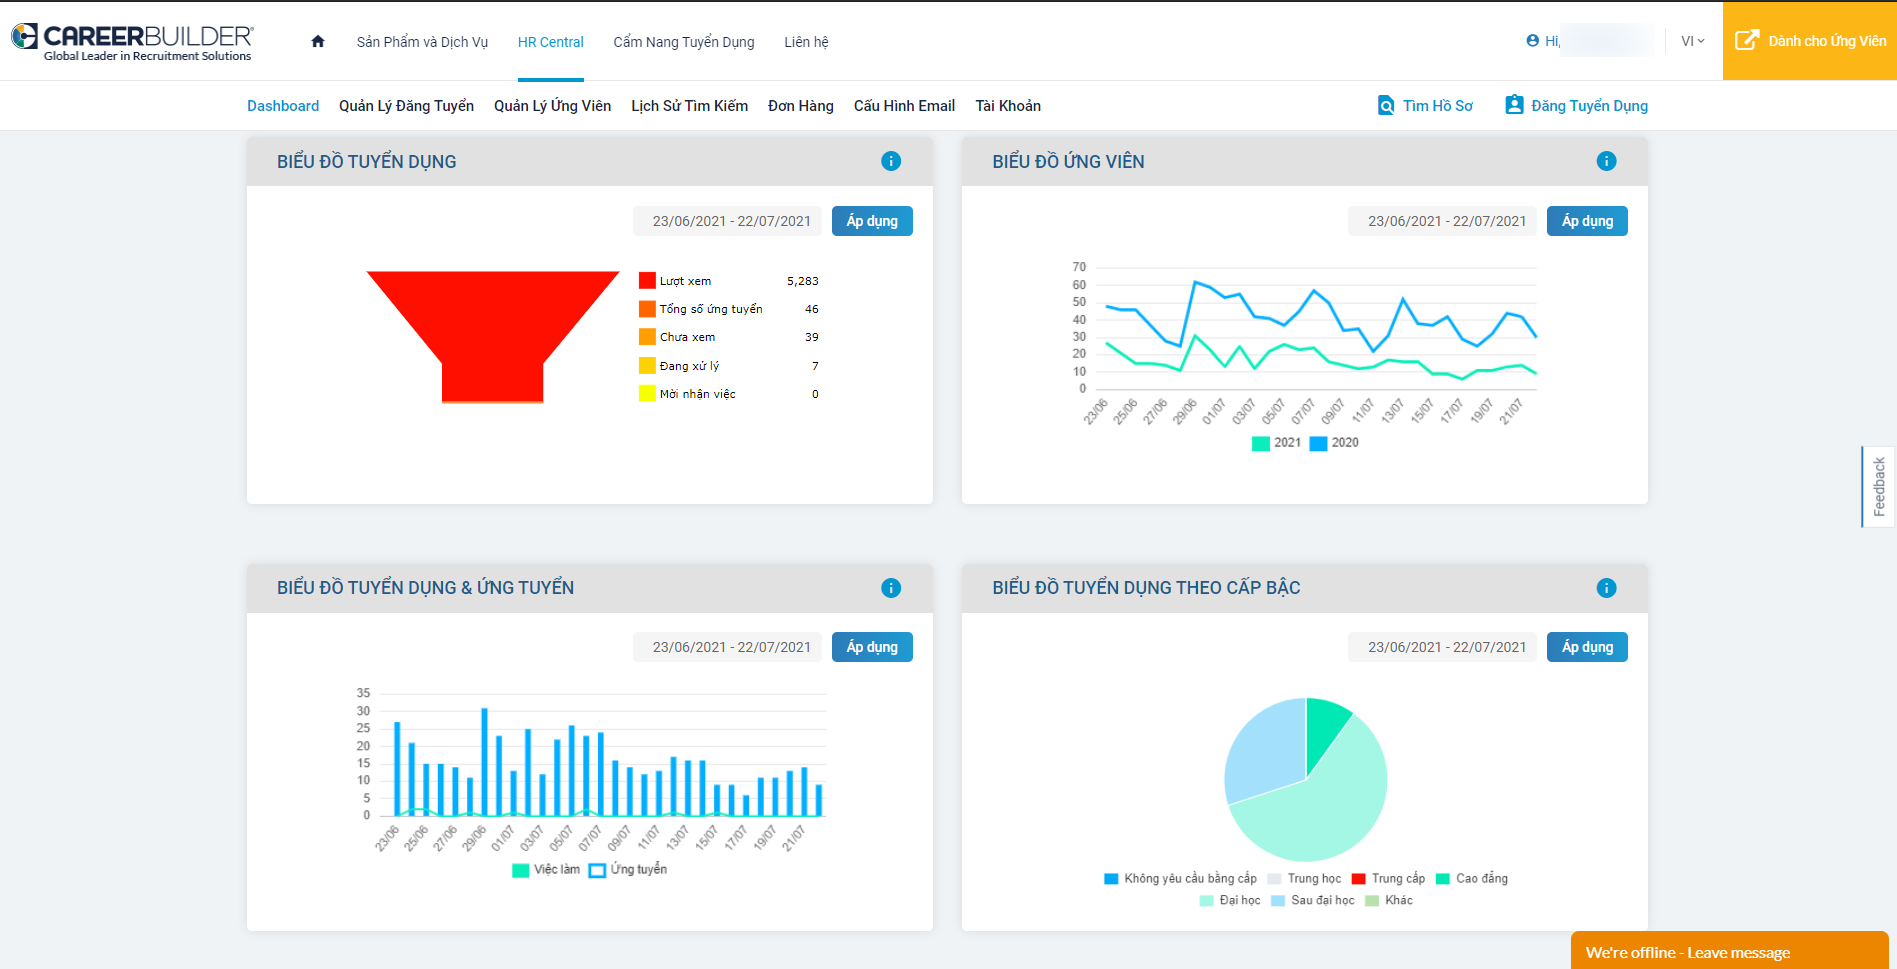This screenshot has width=1897, height=969.
Task: Click Áp dụng in Tuyển Dụng & Ứng Tuyển
Action: pyautogui.click(x=872, y=647)
